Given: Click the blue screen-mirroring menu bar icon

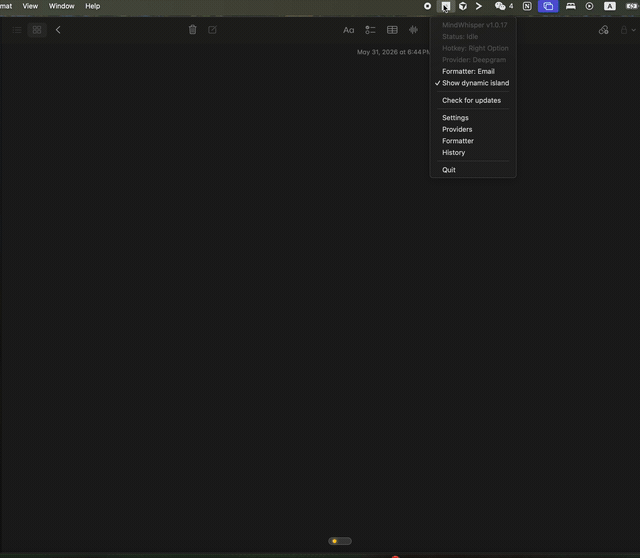Looking at the screenshot, I should coord(548,6).
